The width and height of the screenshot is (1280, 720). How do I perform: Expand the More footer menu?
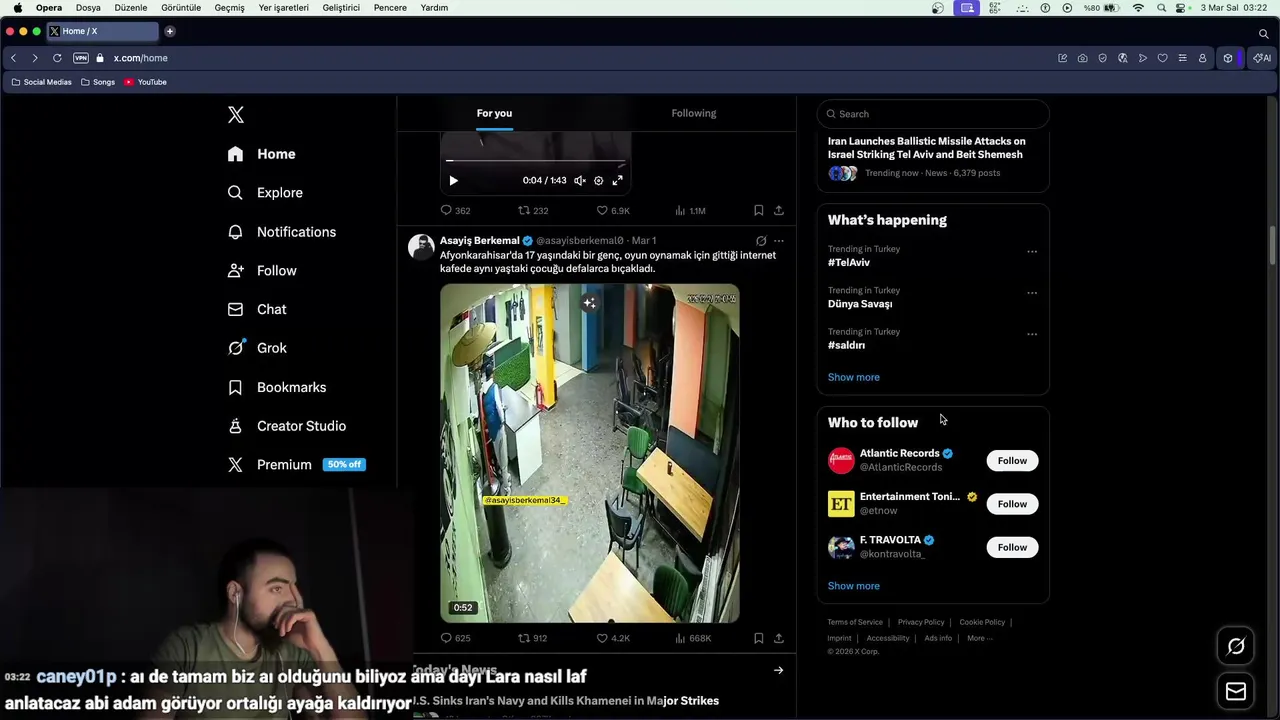978,638
